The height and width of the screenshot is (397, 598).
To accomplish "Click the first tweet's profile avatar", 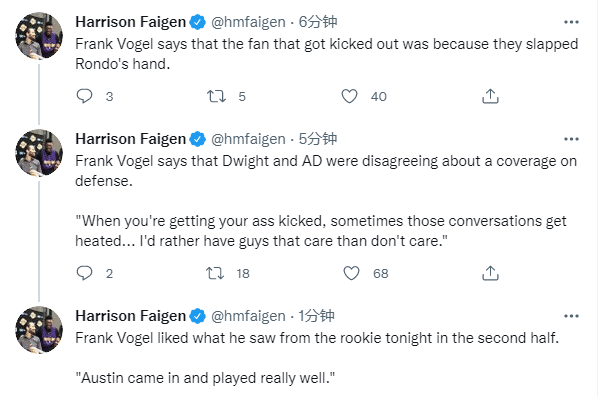I will [39, 36].
